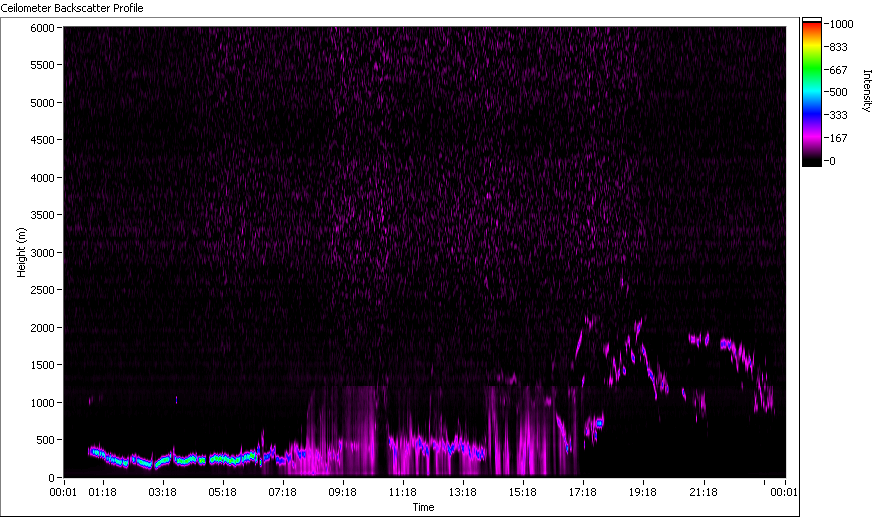Click the 4000 height tick label
This screenshot has height=517, width=876.
[42, 178]
